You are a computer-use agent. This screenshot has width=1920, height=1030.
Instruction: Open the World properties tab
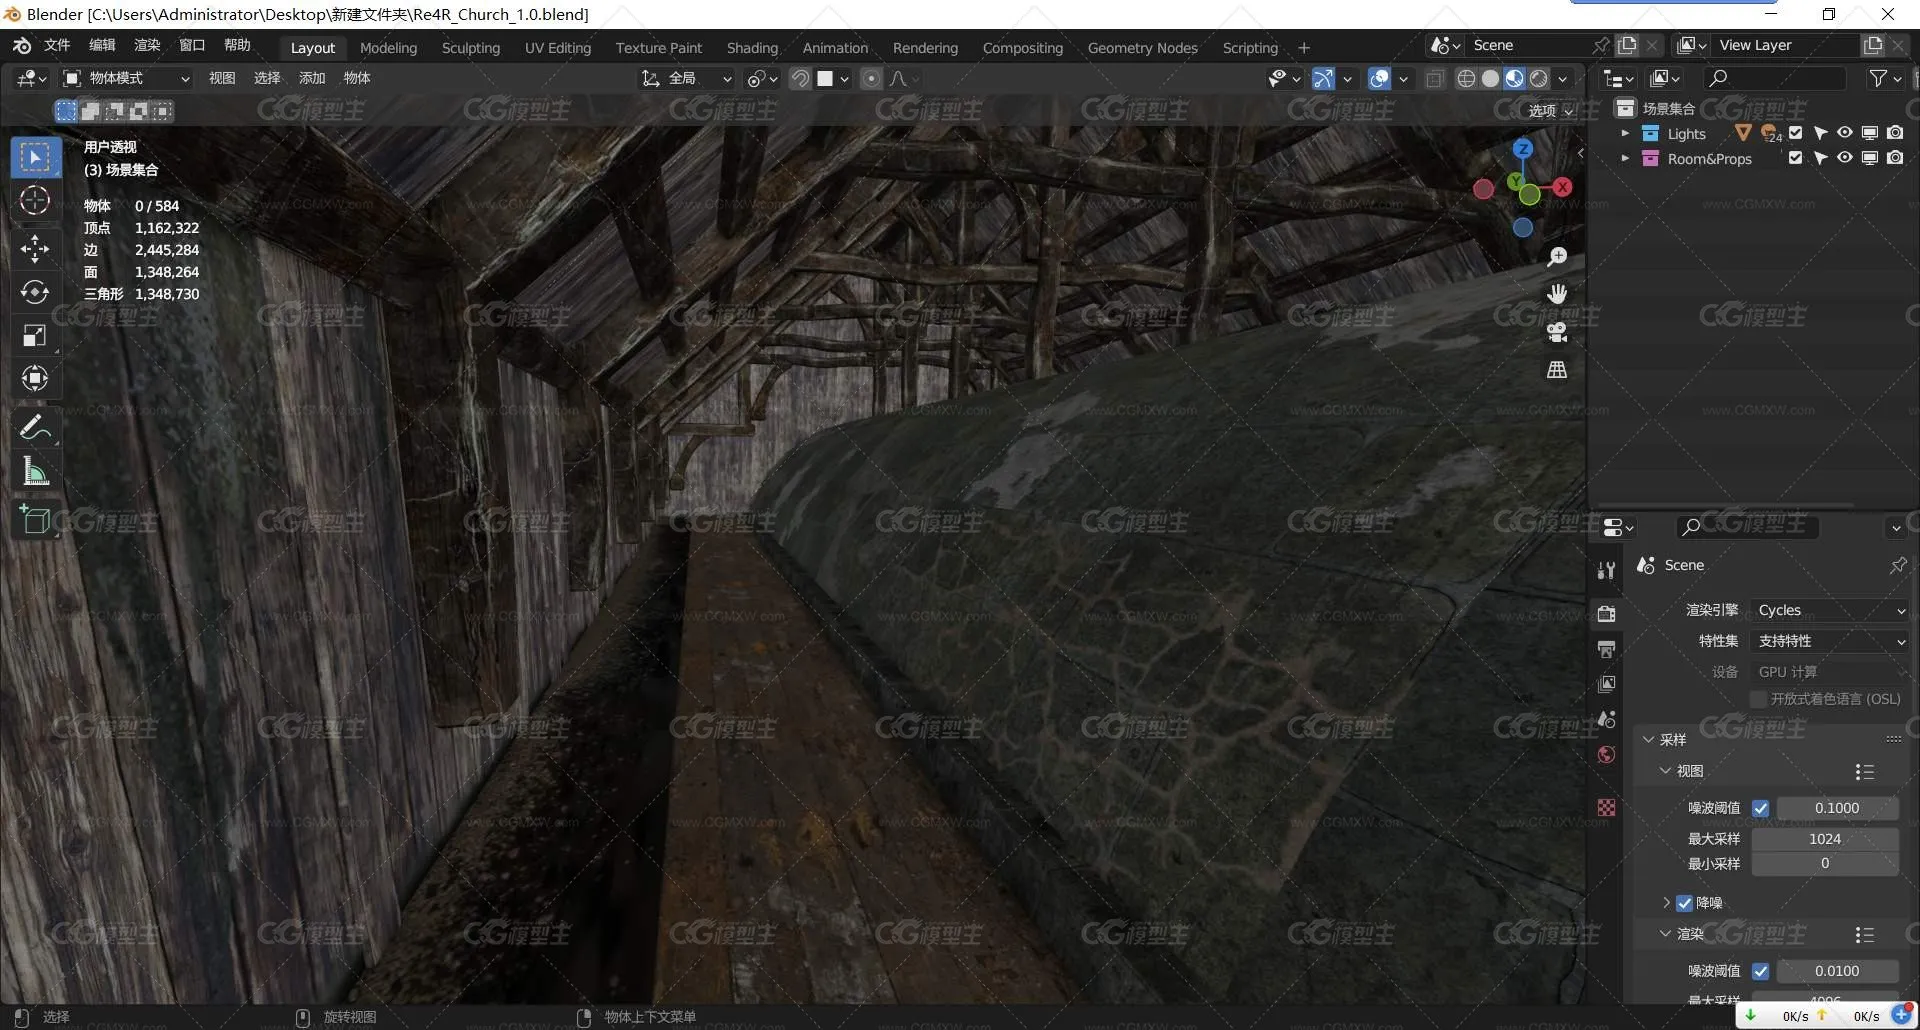(x=1606, y=755)
